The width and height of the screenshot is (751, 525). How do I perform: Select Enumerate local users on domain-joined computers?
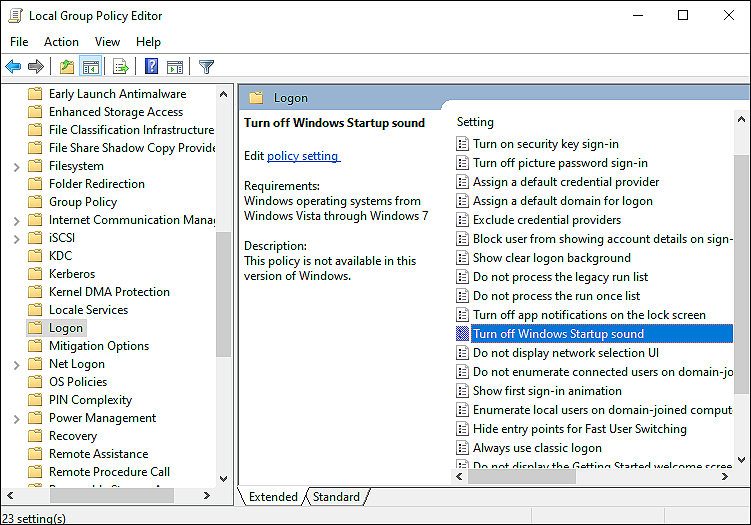(603, 410)
